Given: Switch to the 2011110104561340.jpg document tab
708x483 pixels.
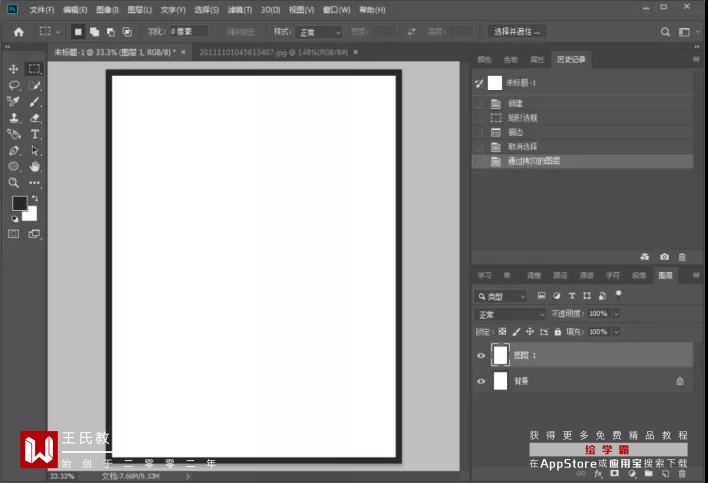Looking at the screenshot, I should coord(274,52).
